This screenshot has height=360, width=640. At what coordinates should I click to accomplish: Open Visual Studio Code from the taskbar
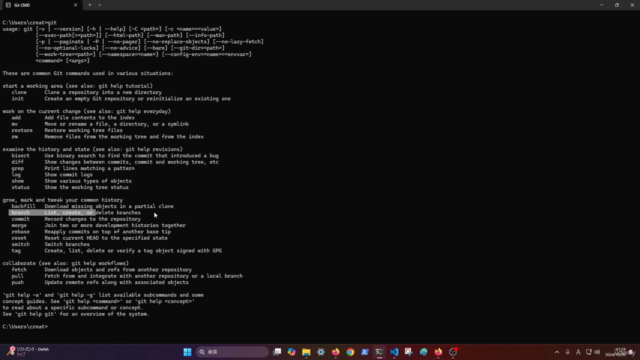(x=394, y=352)
